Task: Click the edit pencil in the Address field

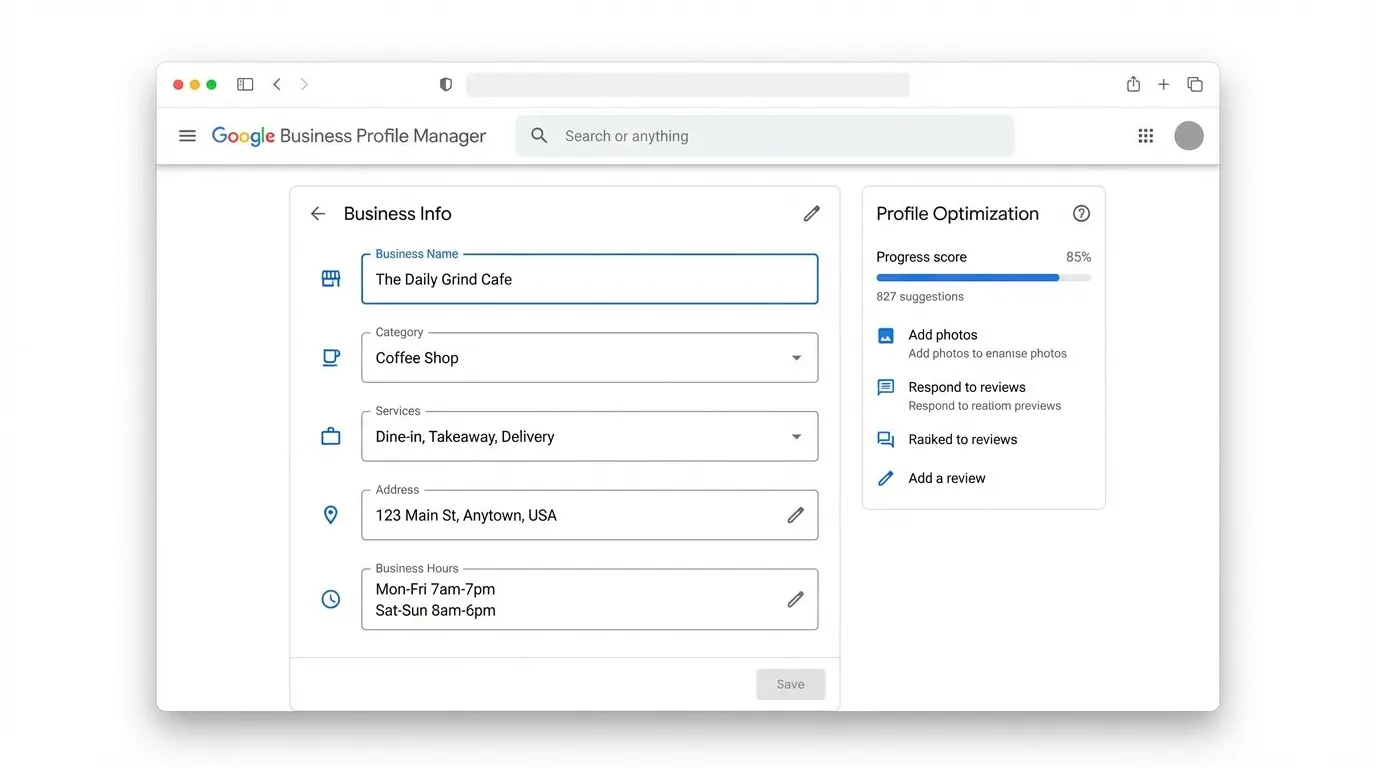Action: pyautogui.click(x=796, y=514)
